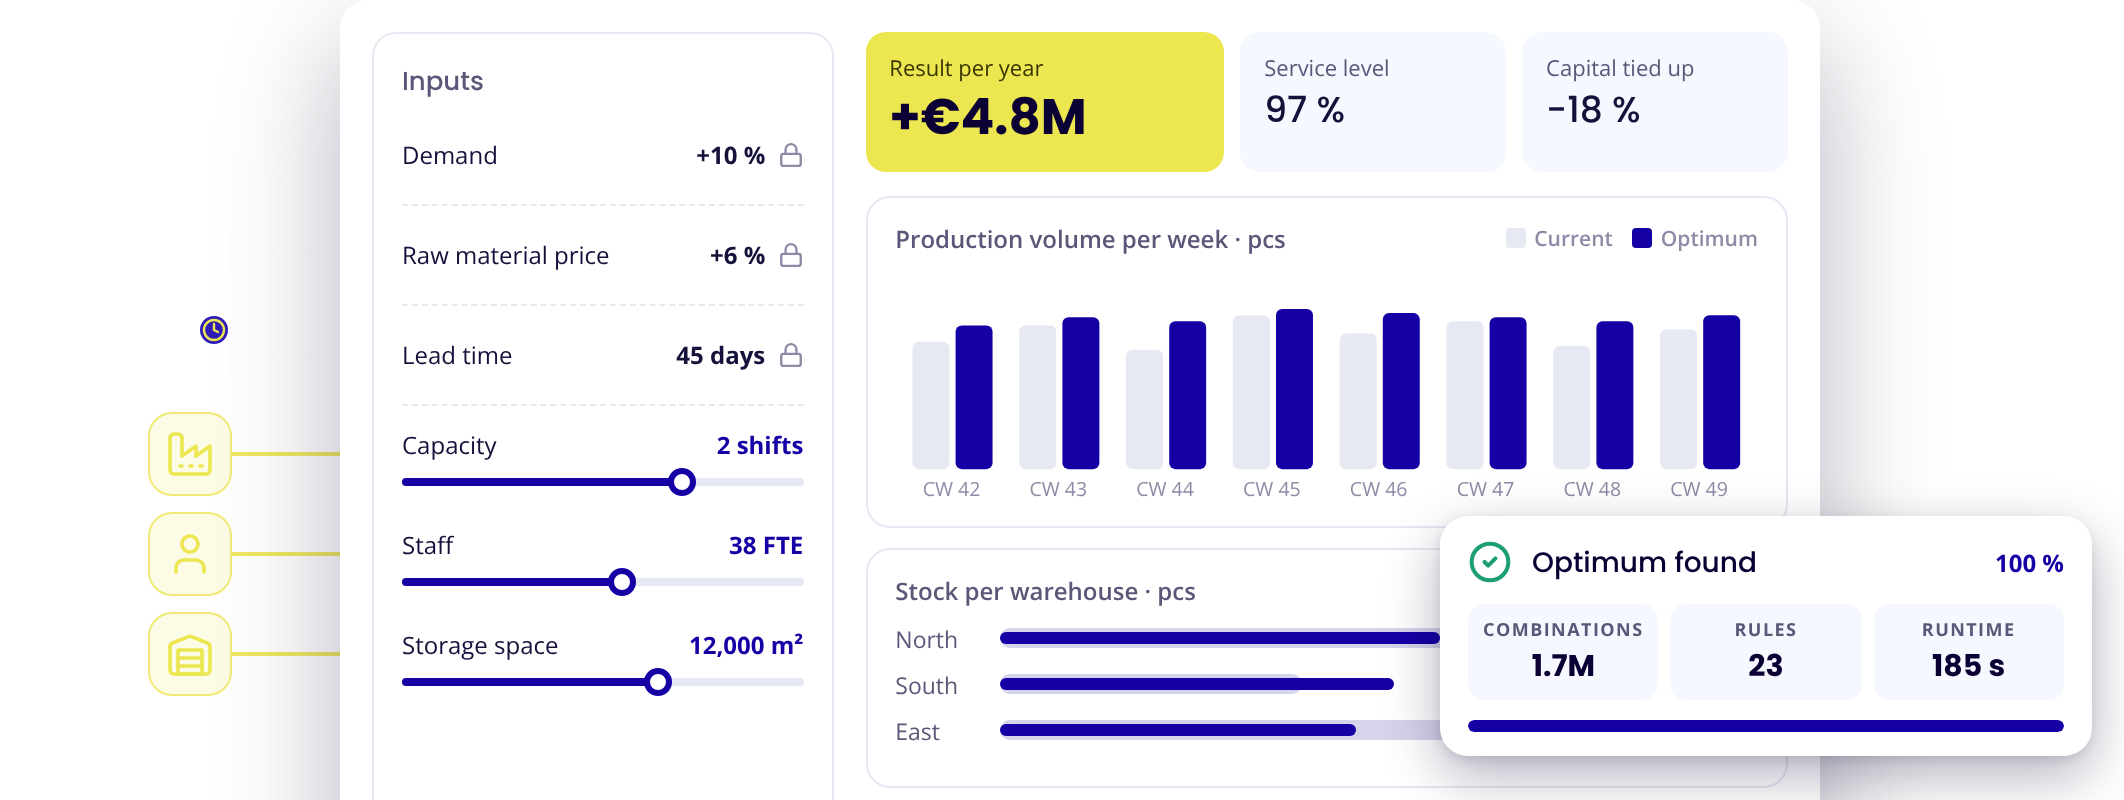Select the Result per year card
The image size is (2124, 800).
(x=1045, y=102)
